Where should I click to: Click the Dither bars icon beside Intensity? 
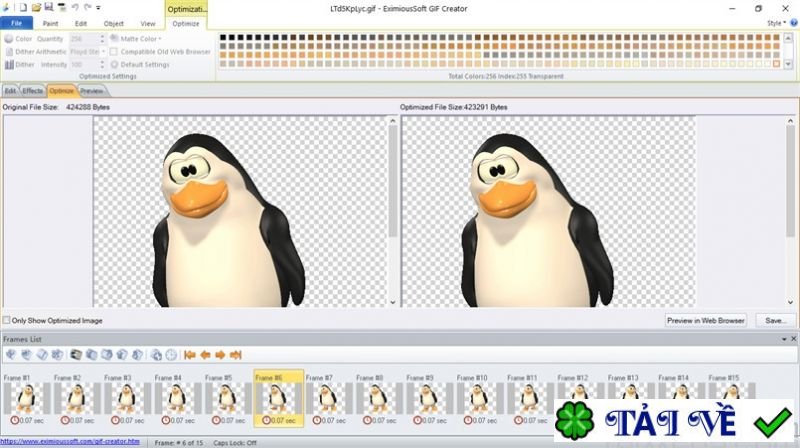[x=9, y=64]
